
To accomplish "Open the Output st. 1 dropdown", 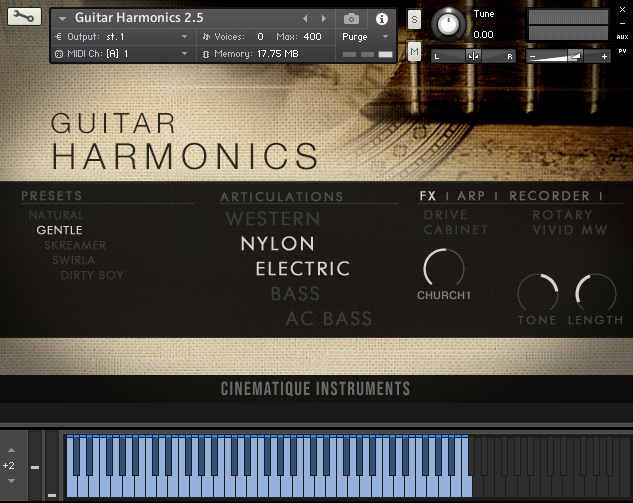I will (x=120, y=36).
